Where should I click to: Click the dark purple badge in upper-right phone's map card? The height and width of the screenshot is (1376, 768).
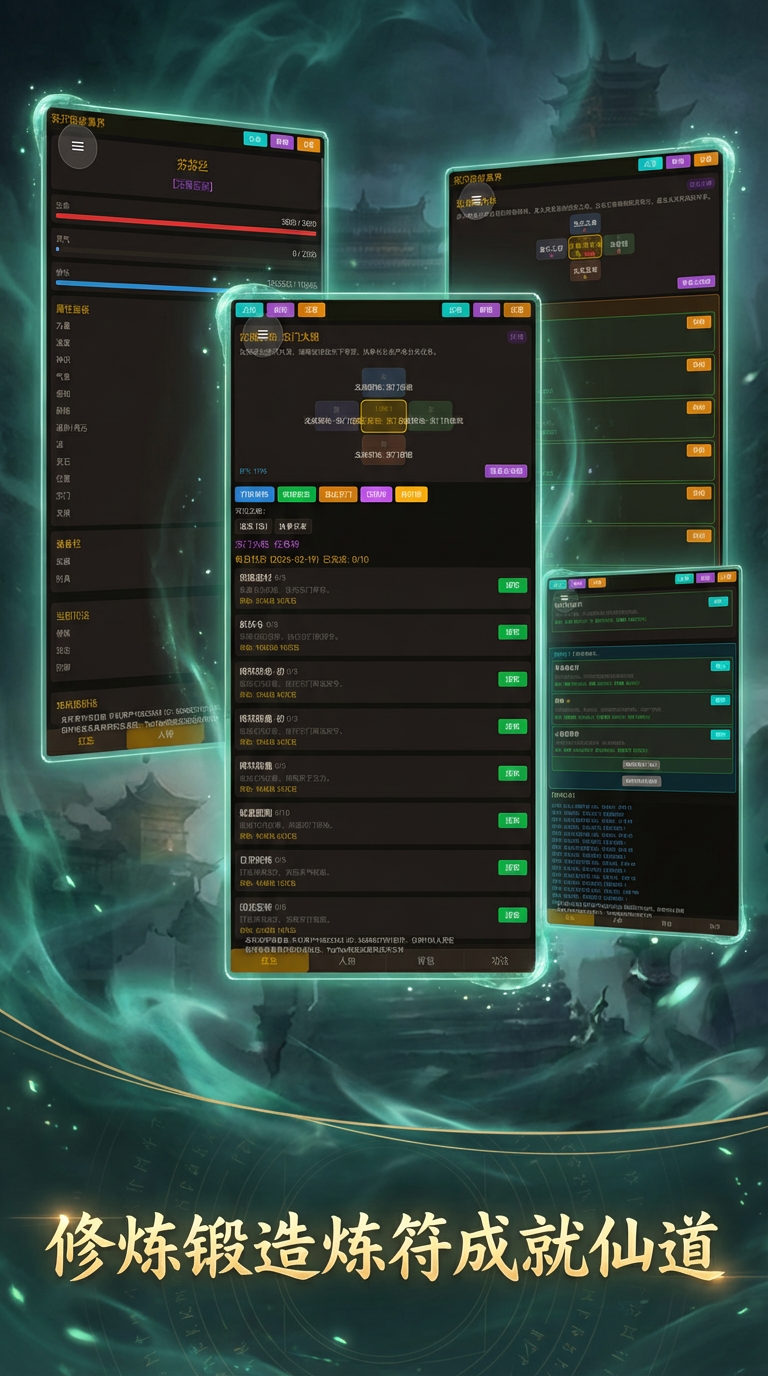(x=701, y=184)
